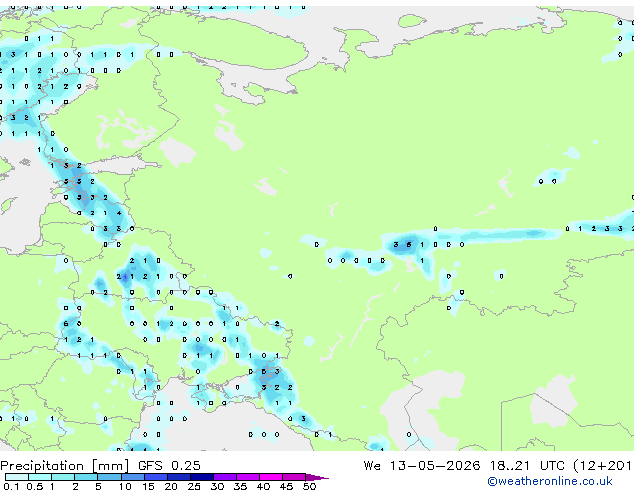634x490 pixels.
Task: Click the '10' legend scale value
Action: click(125, 486)
